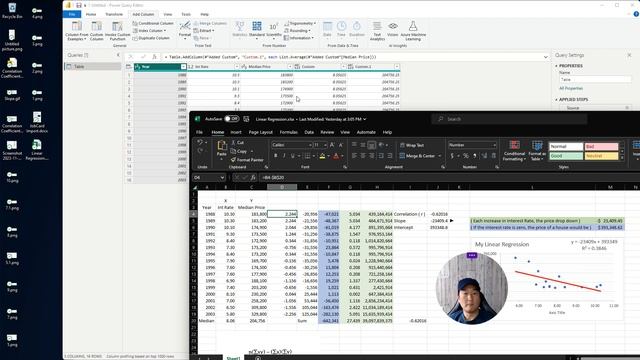
Task: Click Format Painter in Excel
Action: [246, 160]
